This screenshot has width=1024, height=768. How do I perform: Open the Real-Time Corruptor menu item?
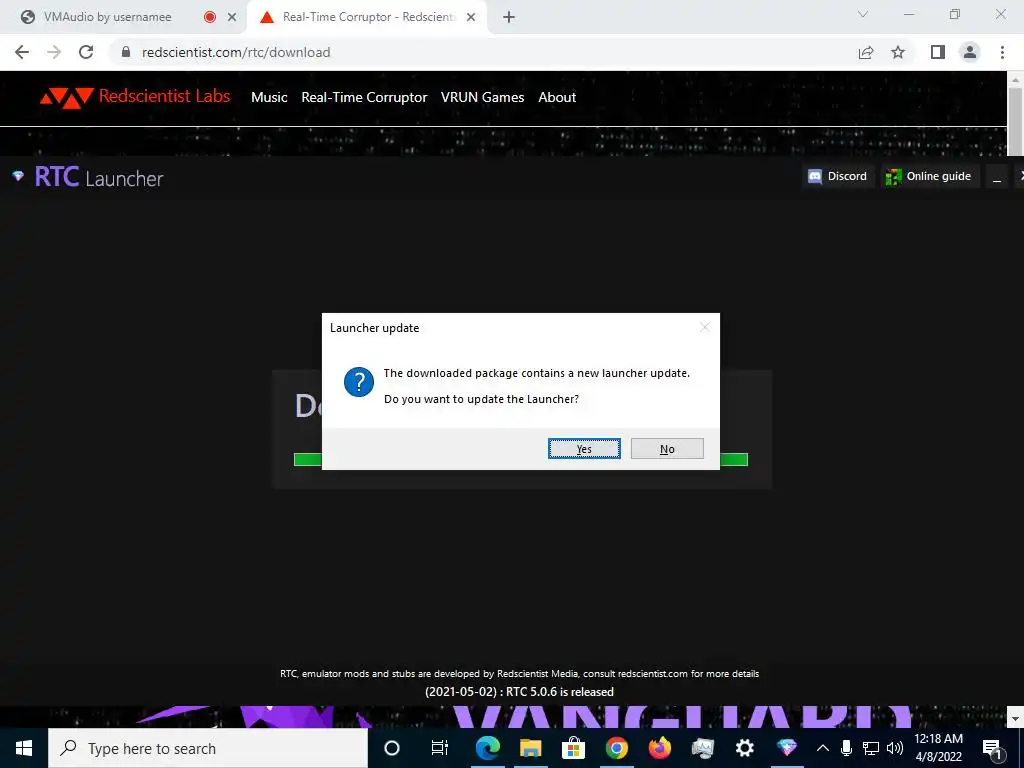pos(364,97)
